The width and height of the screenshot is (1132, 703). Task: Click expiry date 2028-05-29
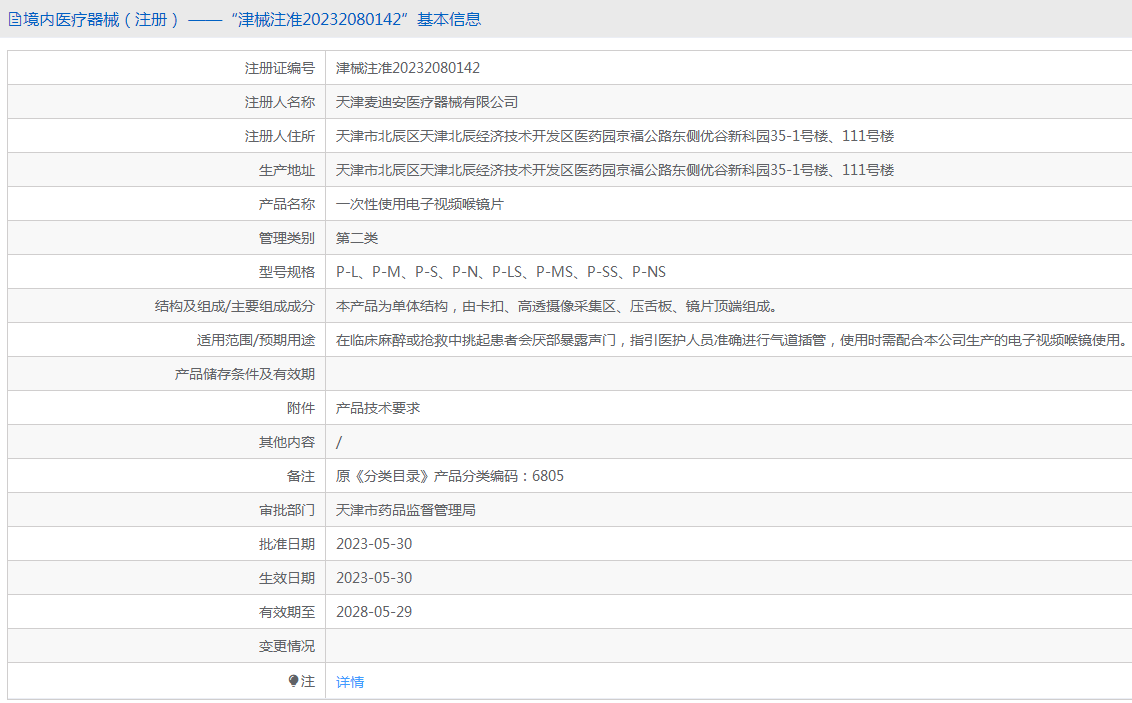coord(374,612)
